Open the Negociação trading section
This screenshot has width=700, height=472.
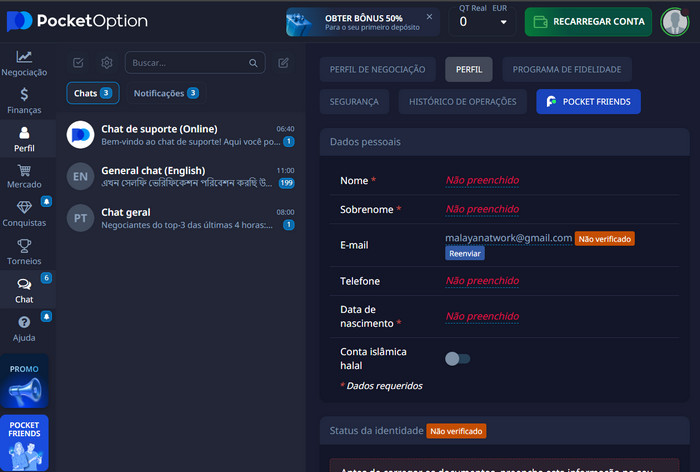pyautogui.click(x=24, y=63)
